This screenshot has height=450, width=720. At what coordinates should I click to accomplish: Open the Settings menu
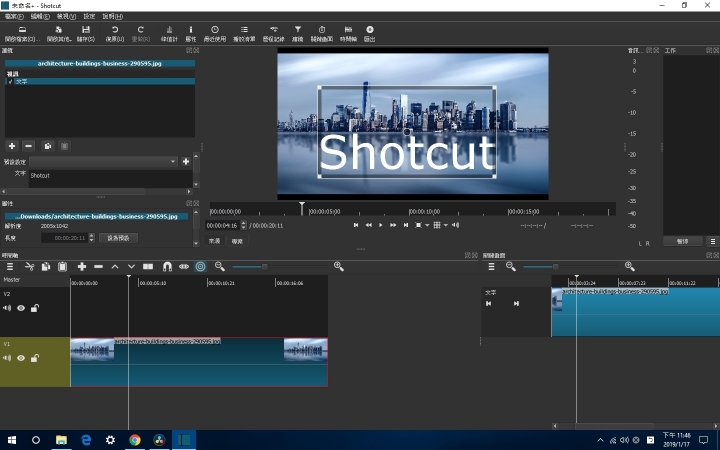(89, 17)
